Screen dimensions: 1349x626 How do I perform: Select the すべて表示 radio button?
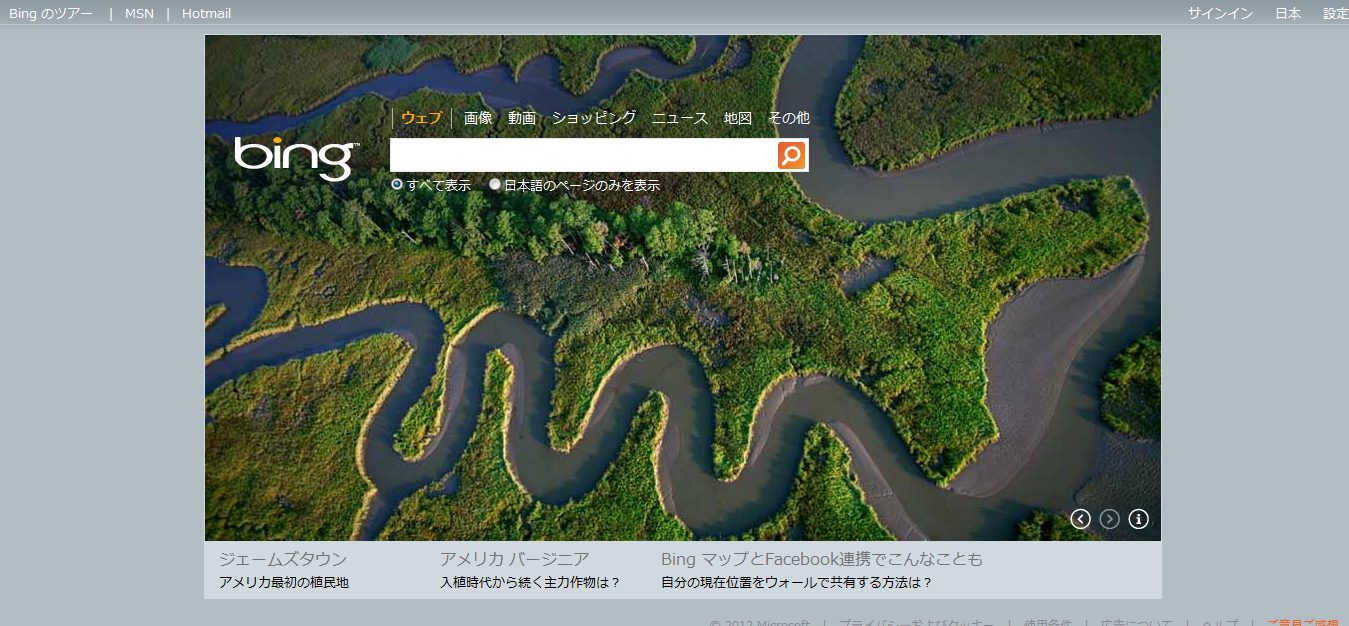click(x=397, y=185)
